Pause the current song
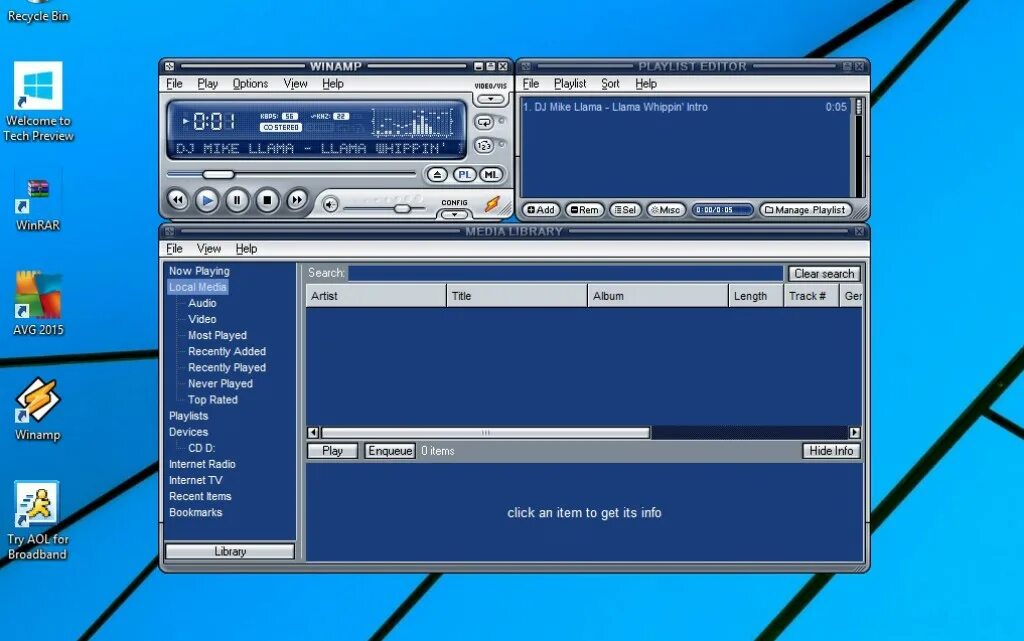The image size is (1024, 641). point(236,200)
